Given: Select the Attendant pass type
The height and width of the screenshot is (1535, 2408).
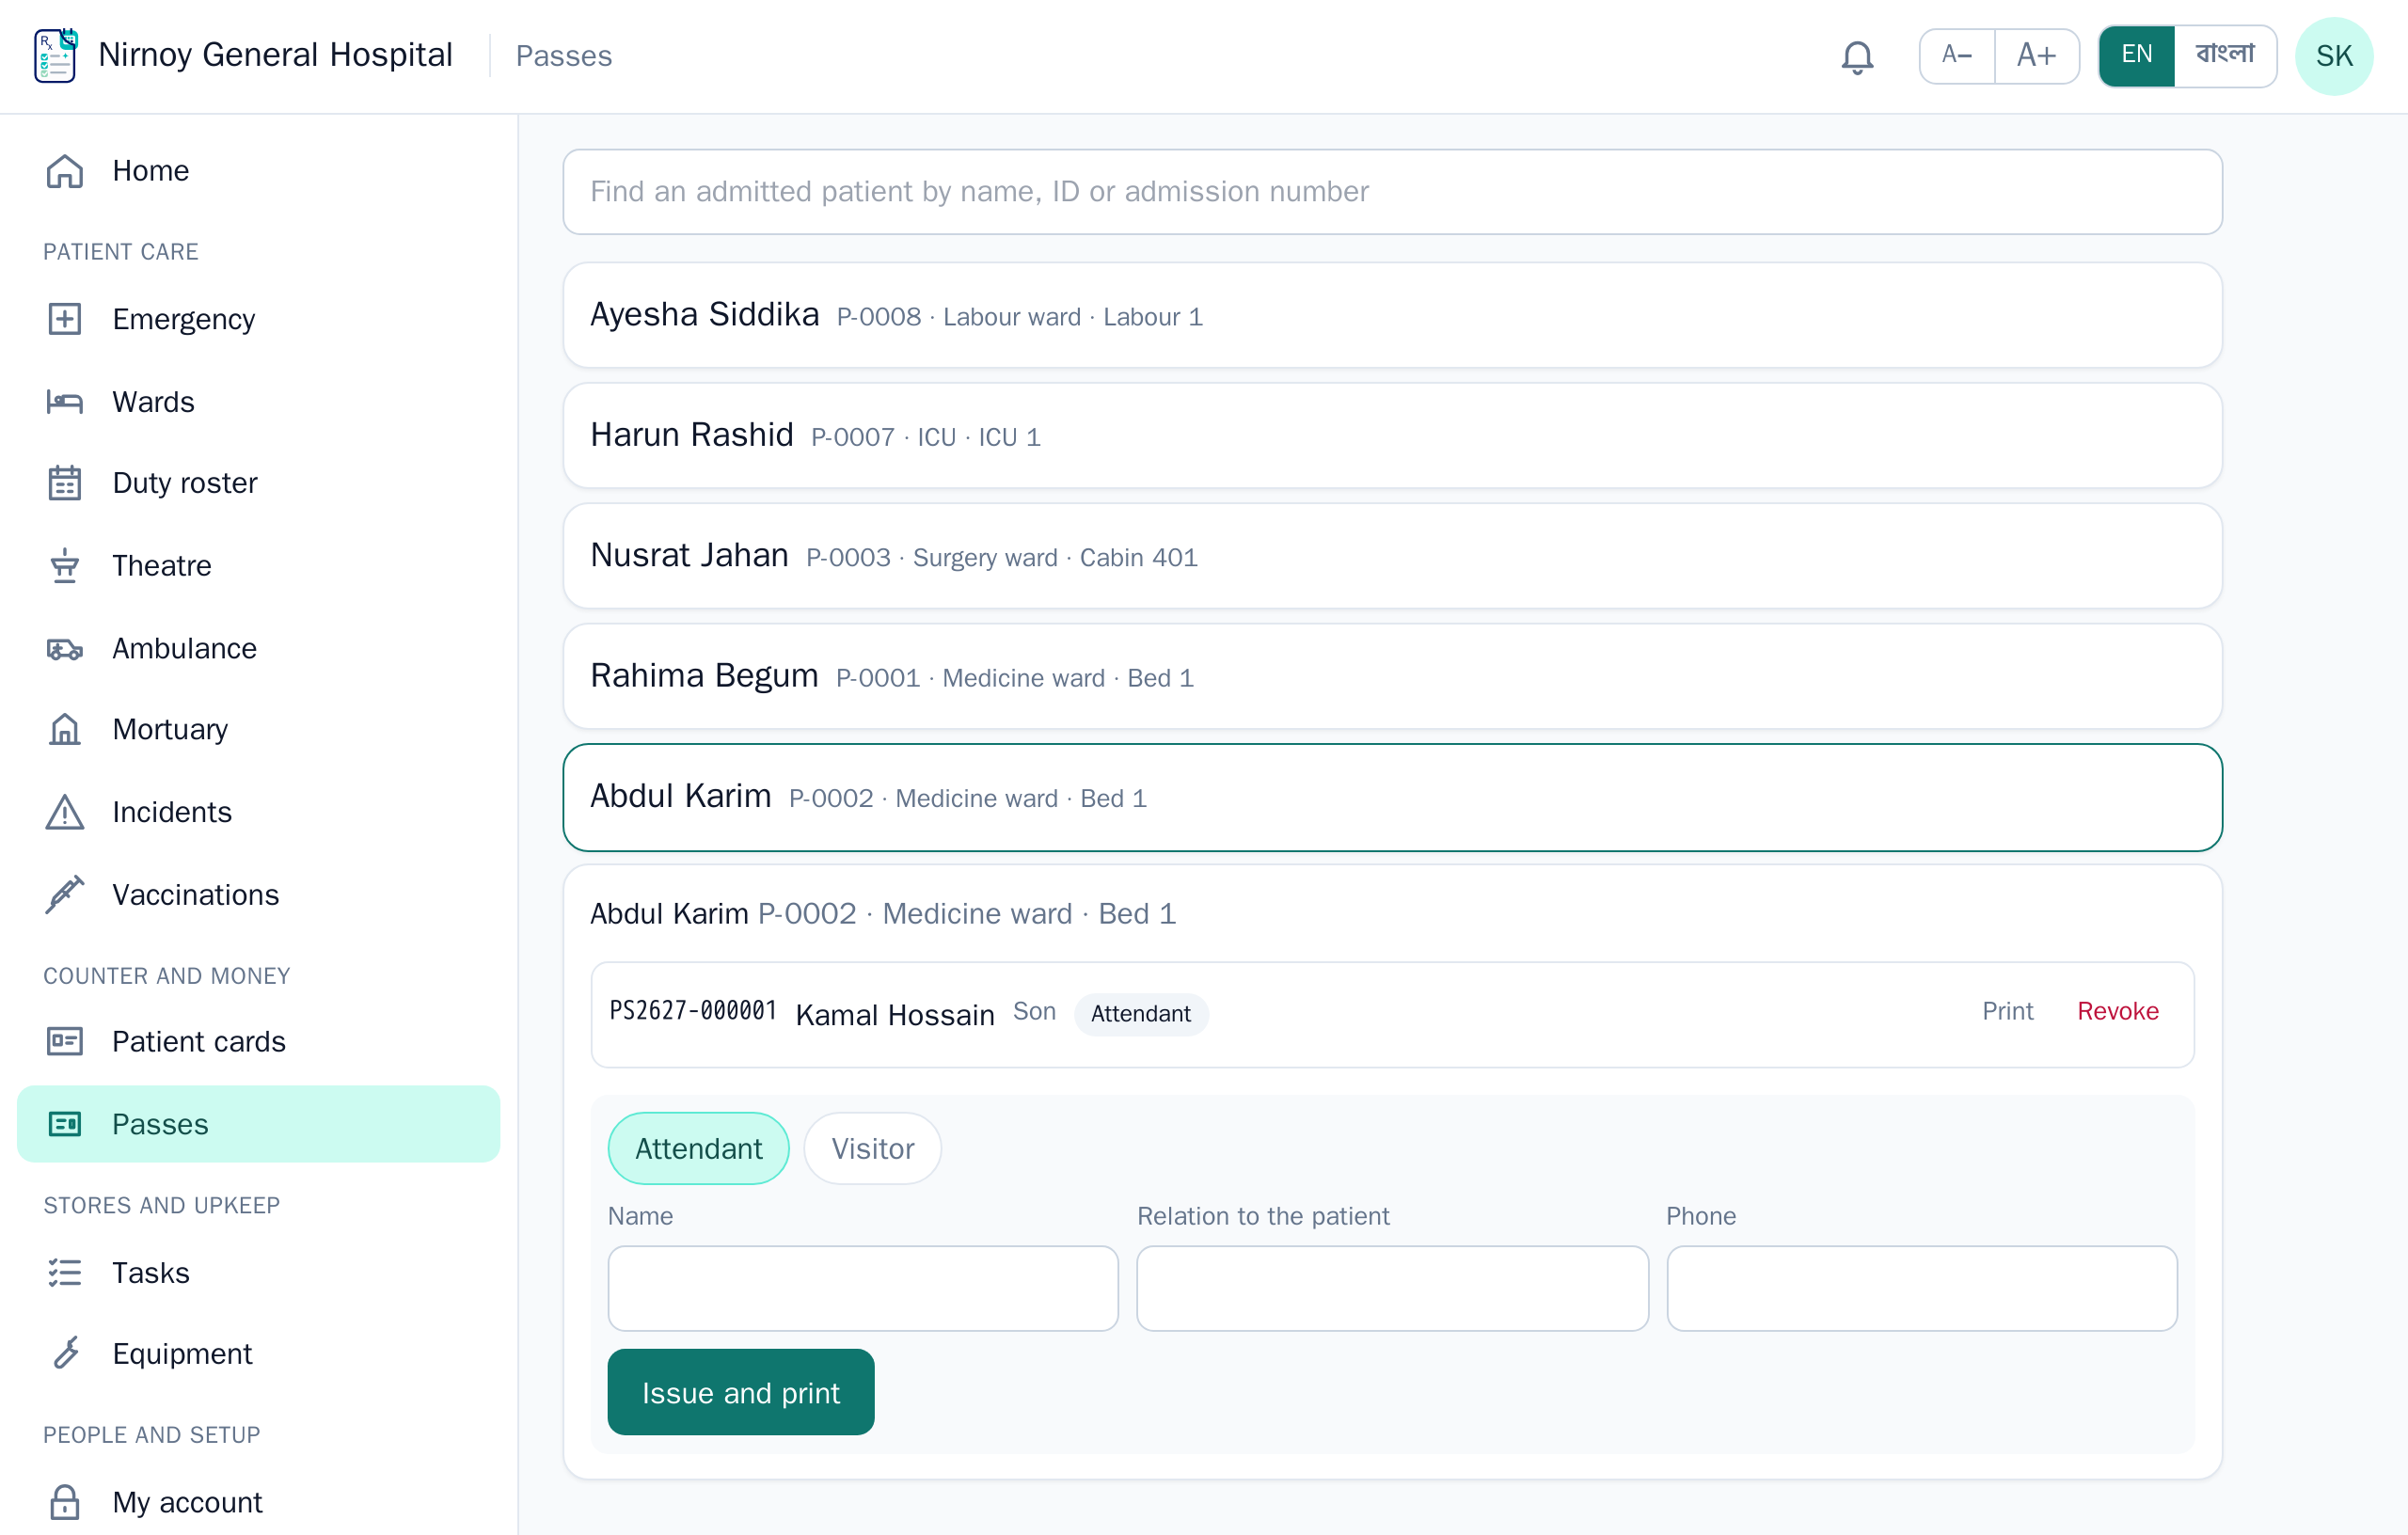Looking at the screenshot, I should 698,1148.
